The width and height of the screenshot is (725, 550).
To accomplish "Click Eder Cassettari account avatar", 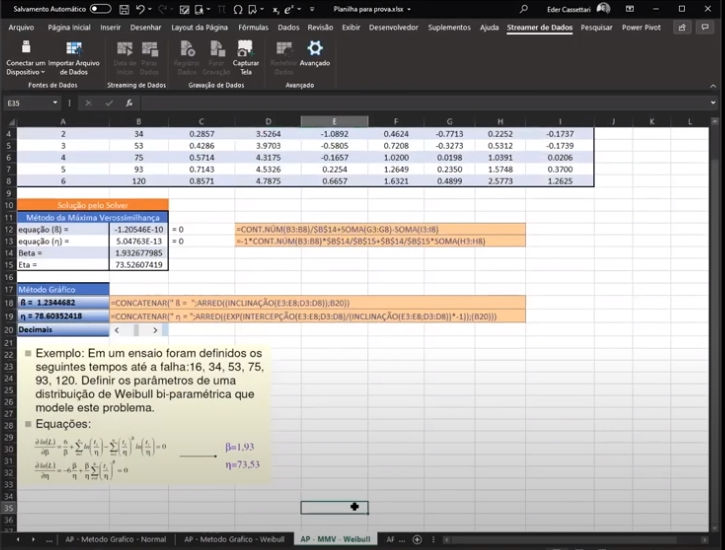I will [x=603, y=8].
